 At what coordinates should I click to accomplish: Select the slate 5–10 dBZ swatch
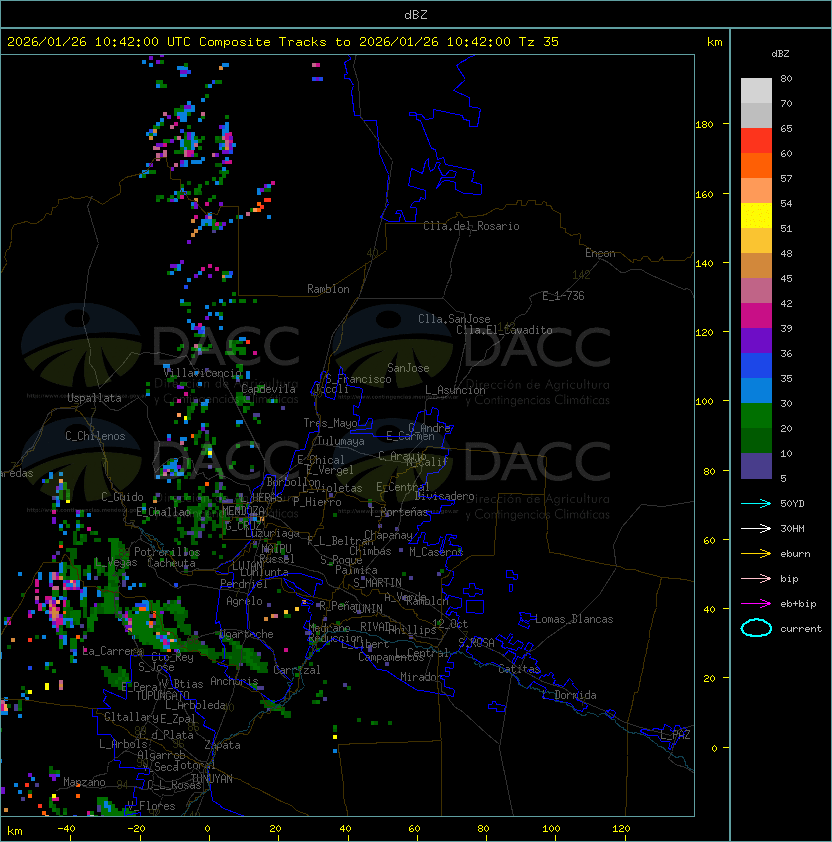point(756,466)
